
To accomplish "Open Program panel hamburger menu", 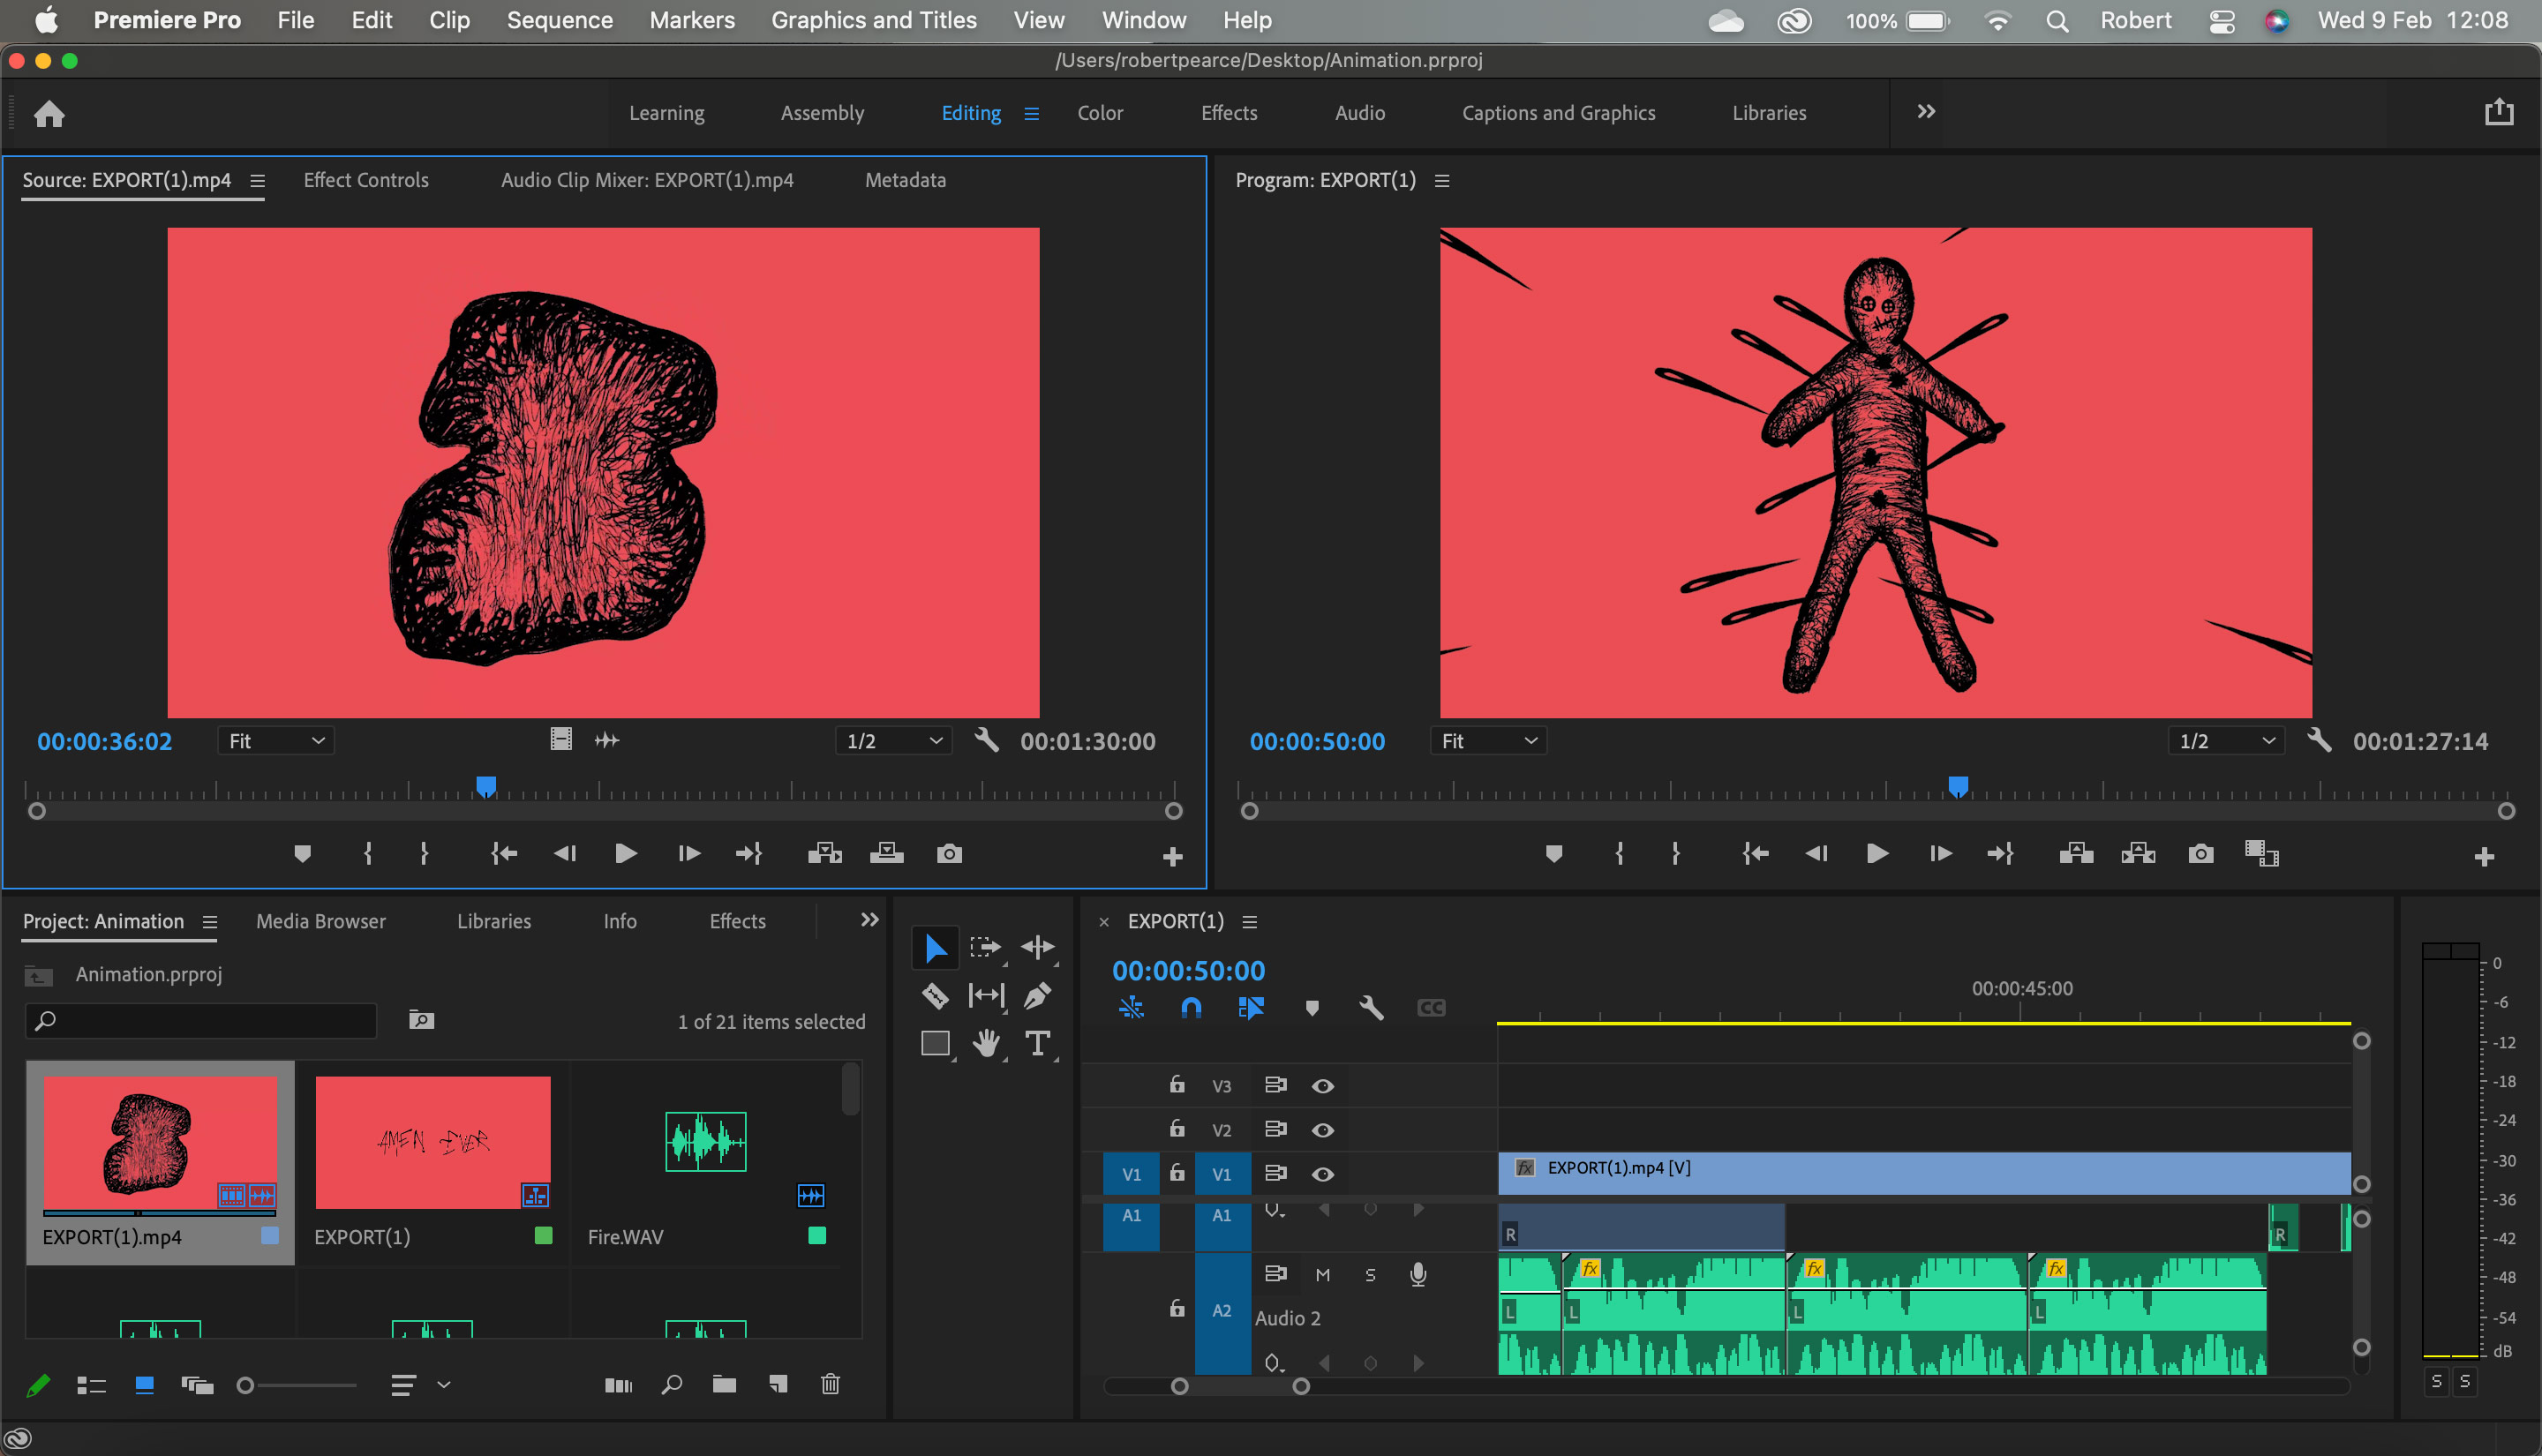I will [x=1441, y=181].
